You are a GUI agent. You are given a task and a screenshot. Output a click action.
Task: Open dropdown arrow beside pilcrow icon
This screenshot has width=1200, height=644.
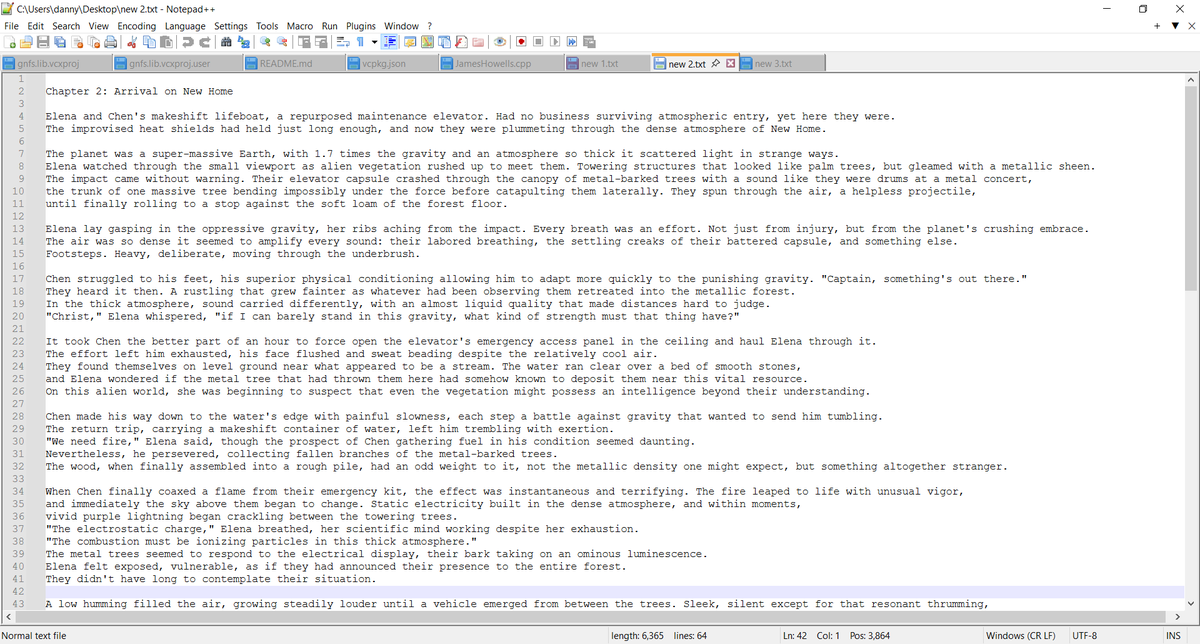[374, 43]
